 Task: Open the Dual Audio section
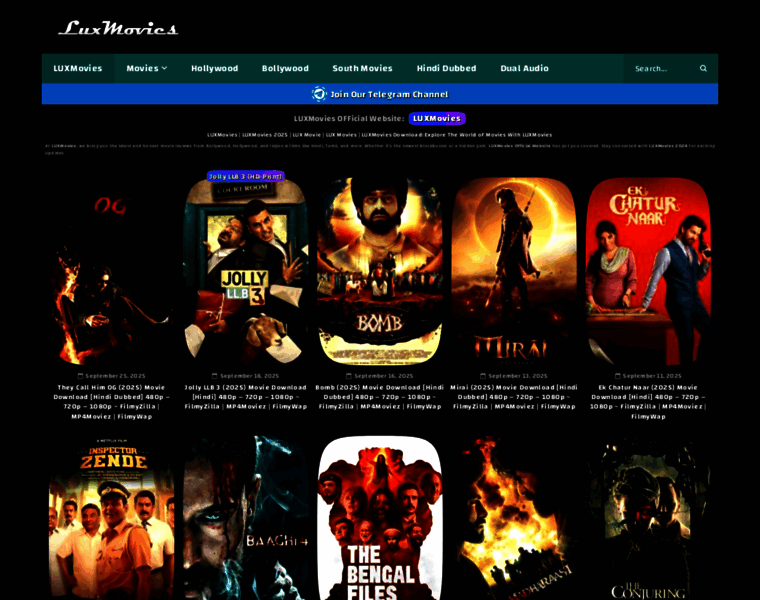[524, 68]
